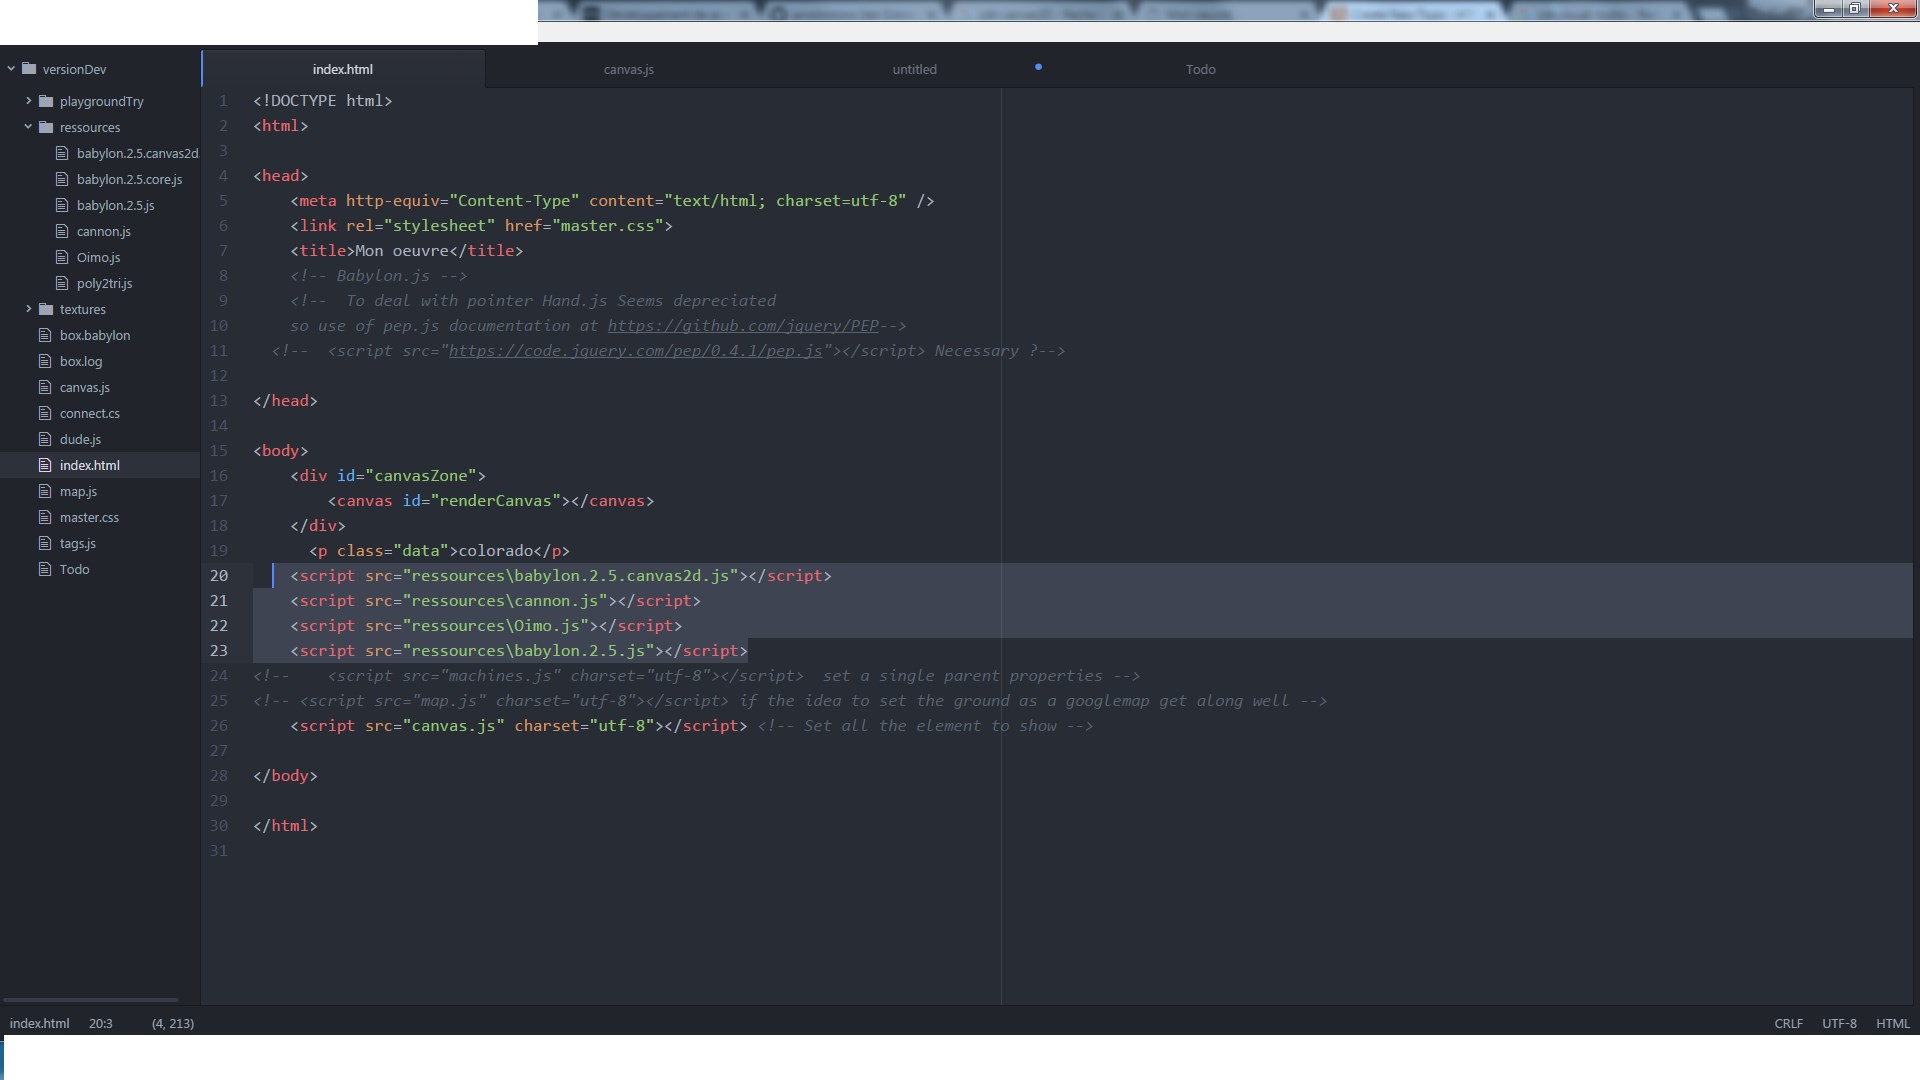Click cursor position 20:3 in status bar
This screenshot has height=1080, width=1920.
pyautogui.click(x=100, y=1023)
